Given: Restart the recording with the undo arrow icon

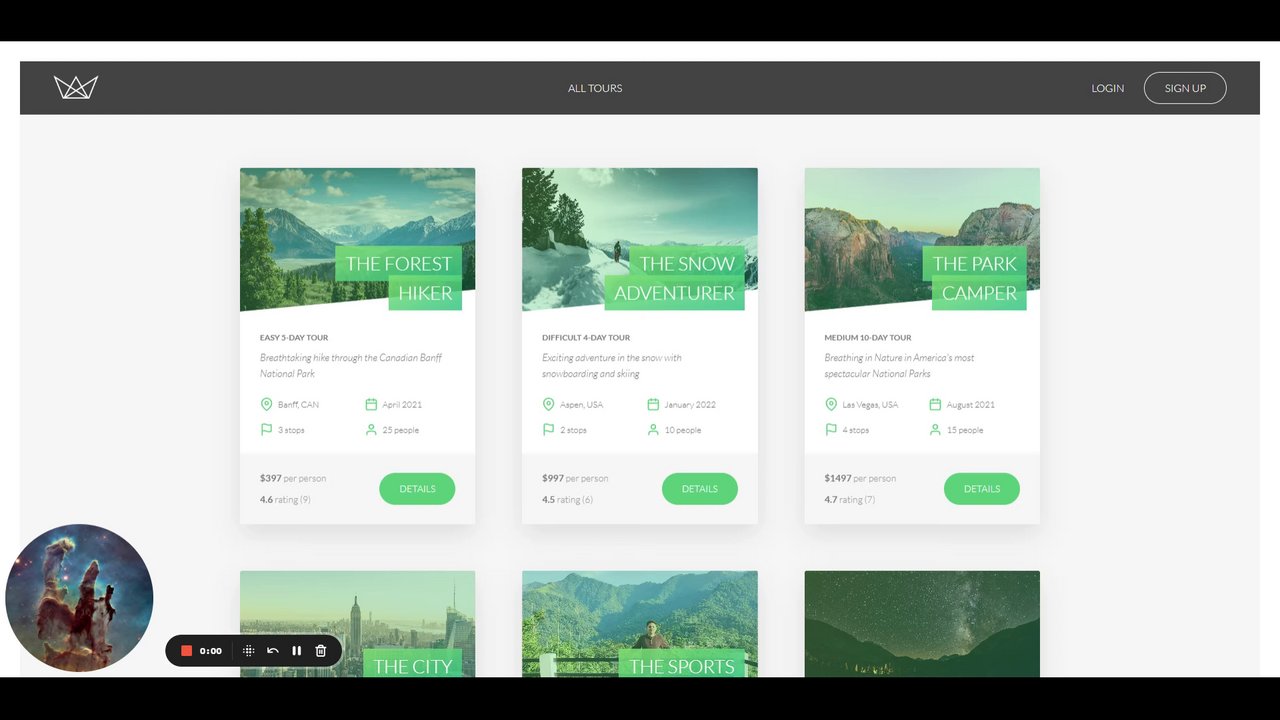Looking at the screenshot, I should (x=272, y=650).
